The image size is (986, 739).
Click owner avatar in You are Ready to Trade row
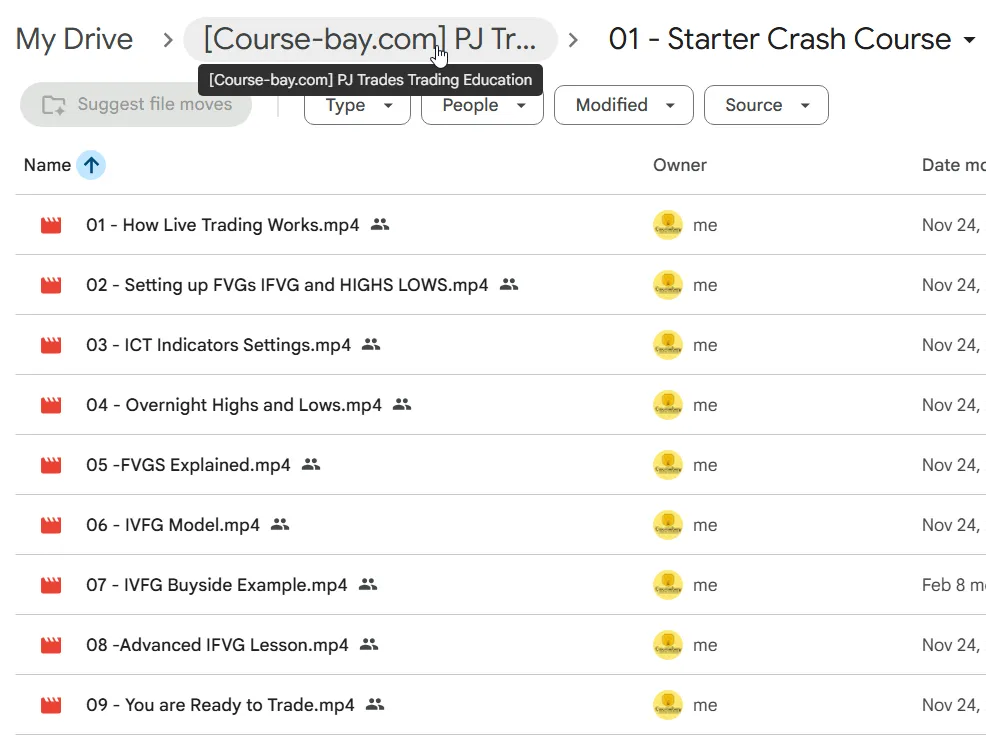point(668,705)
